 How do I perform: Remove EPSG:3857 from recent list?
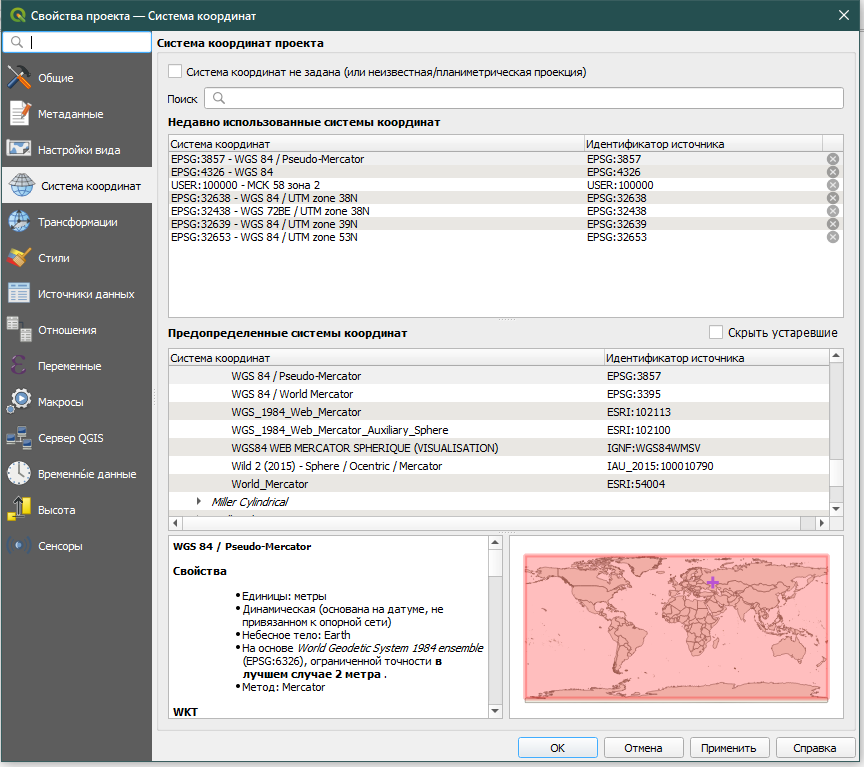(x=832, y=159)
